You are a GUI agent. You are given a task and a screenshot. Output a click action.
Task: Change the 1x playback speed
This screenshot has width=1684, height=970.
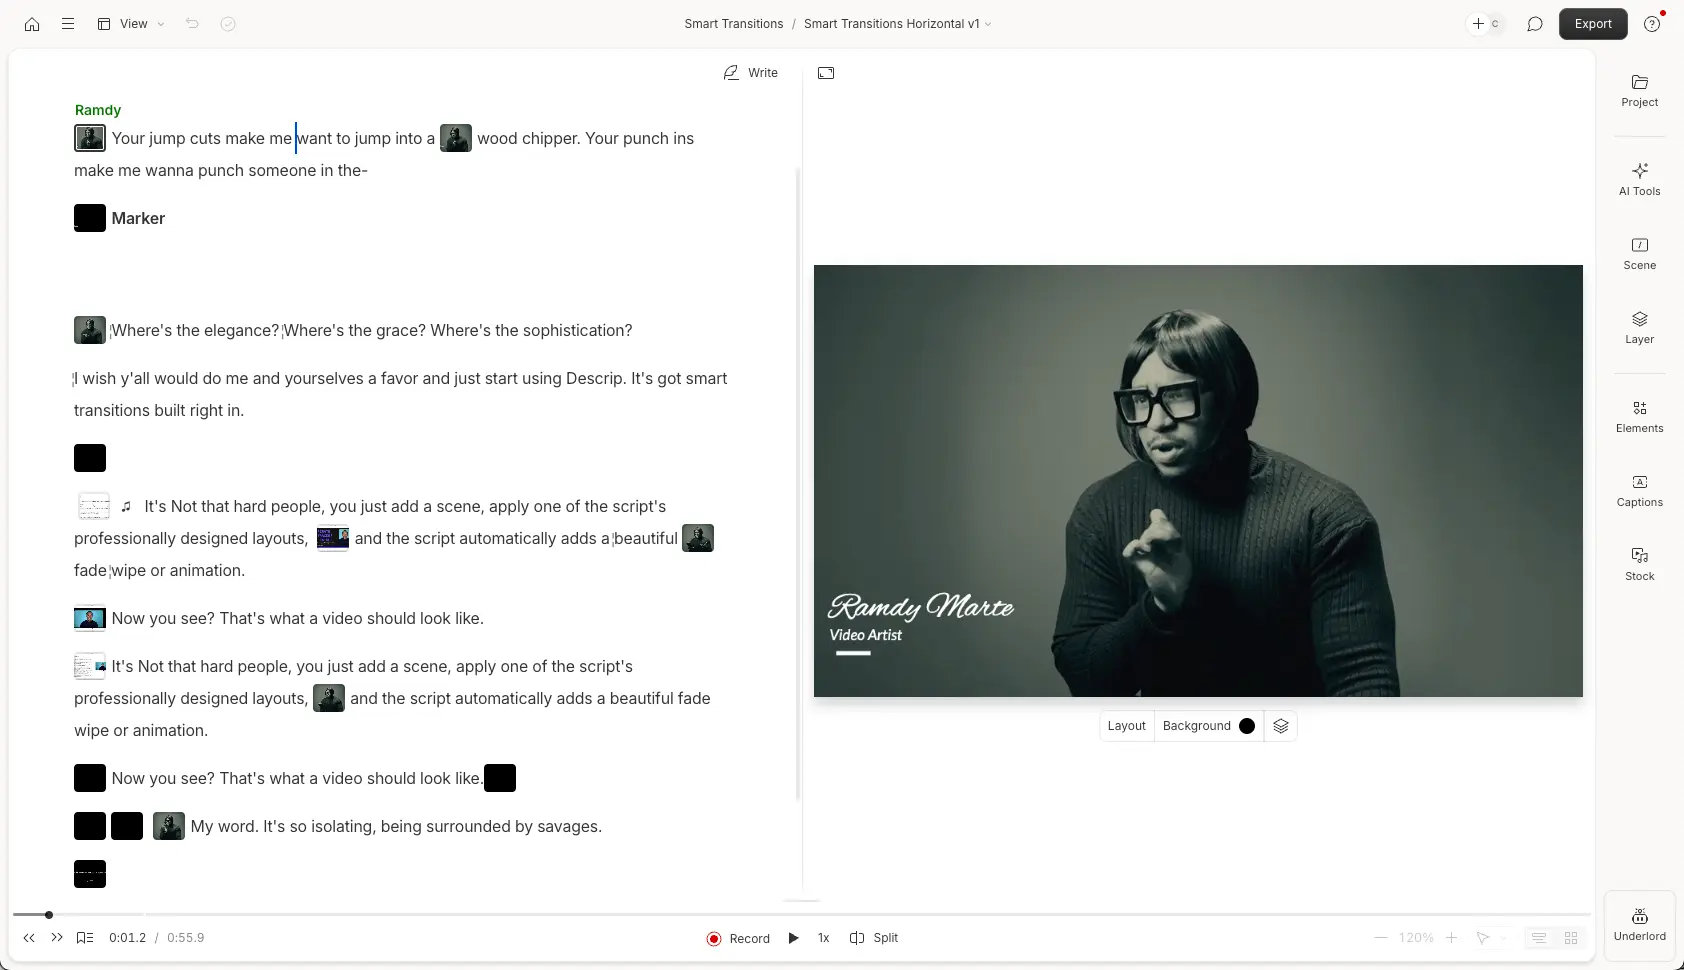824,938
